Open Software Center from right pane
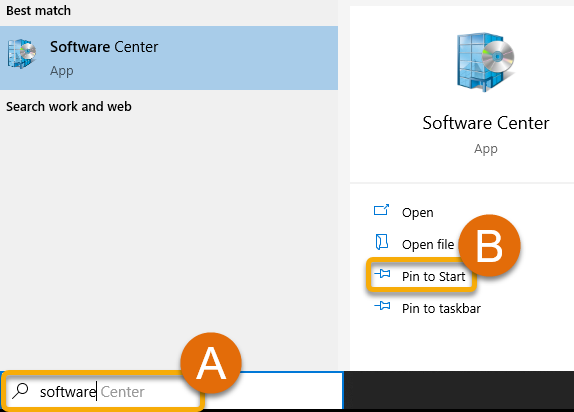The image size is (574, 412). [417, 212]
